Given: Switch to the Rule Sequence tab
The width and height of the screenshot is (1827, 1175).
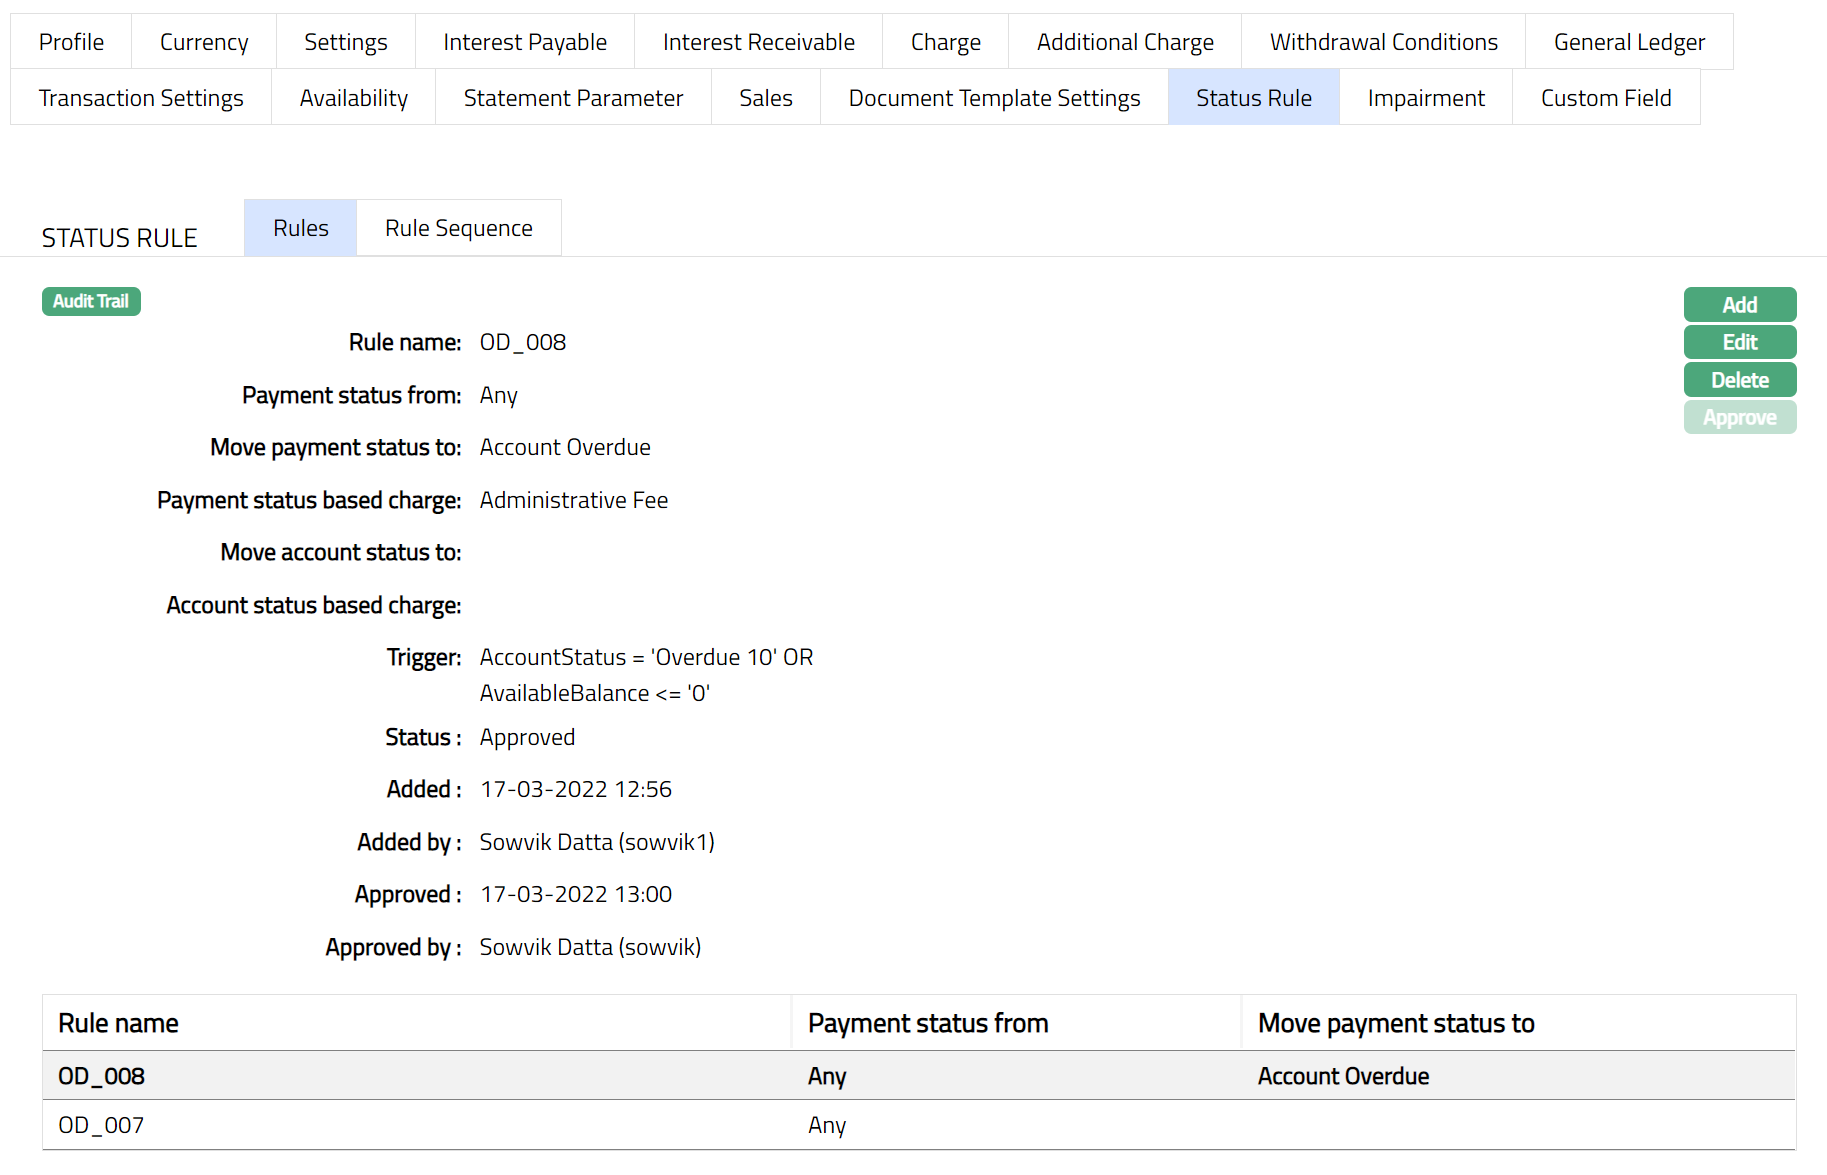Looking at the screenshot, I should point(458,228).
